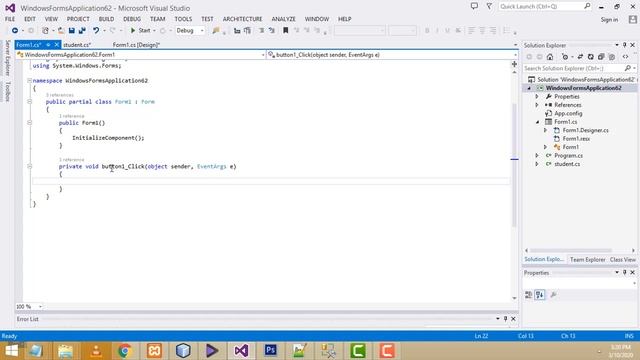The height and width of the screenshot is (360, 640).
Task: Open the feedback speech bubble icon in title bar
Action: (x=474, y=6)
